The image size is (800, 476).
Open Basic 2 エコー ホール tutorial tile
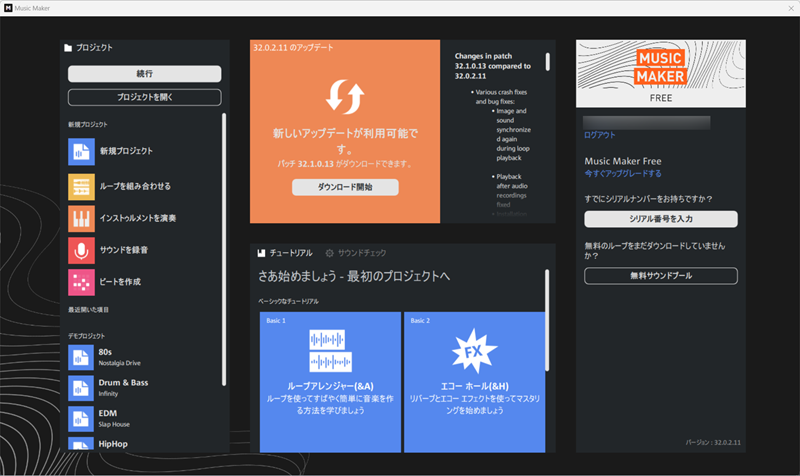click(x=474, y=382)
